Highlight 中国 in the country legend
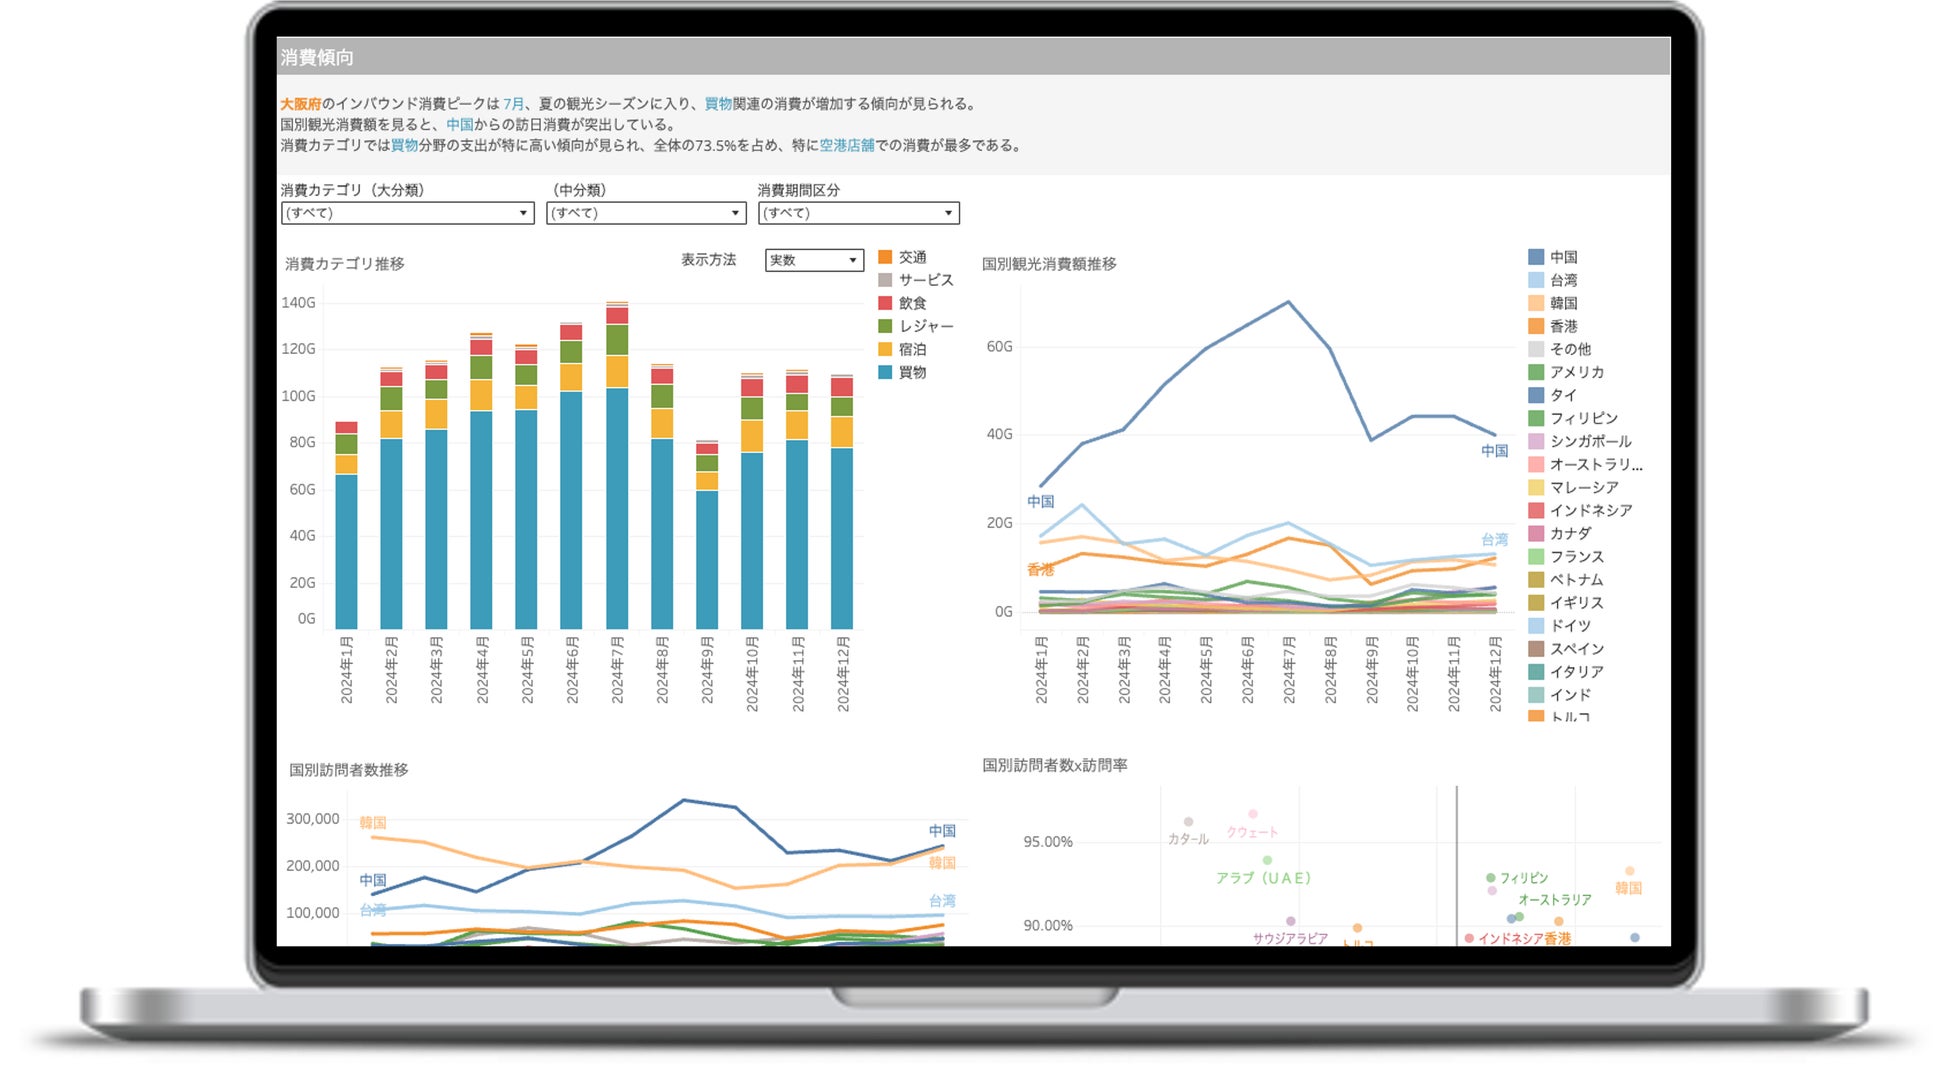This screenshot has width=1950, height=1086. [1563, 257]
